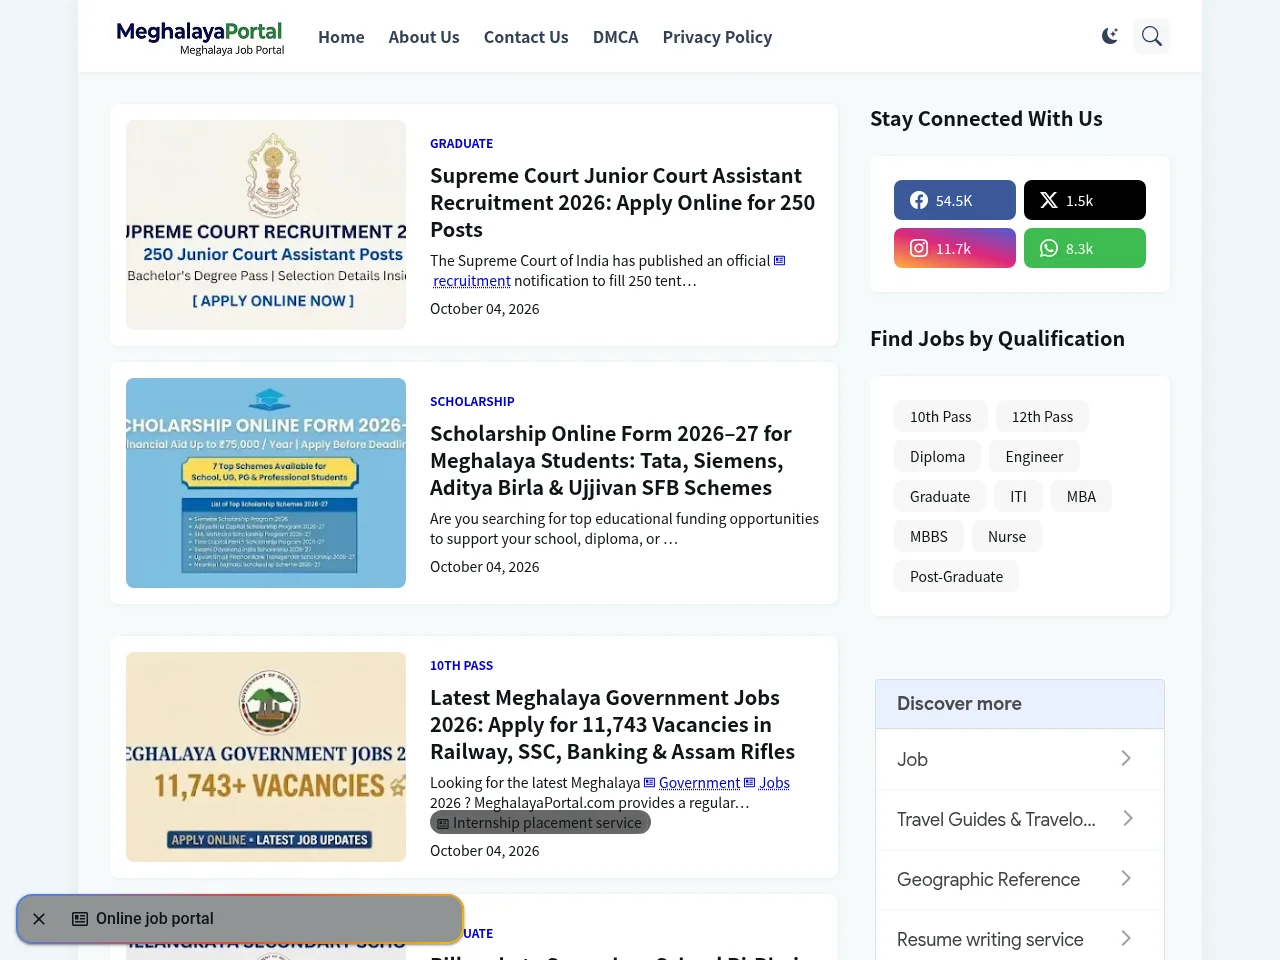Select the Nurse qualification tag

1007,537
